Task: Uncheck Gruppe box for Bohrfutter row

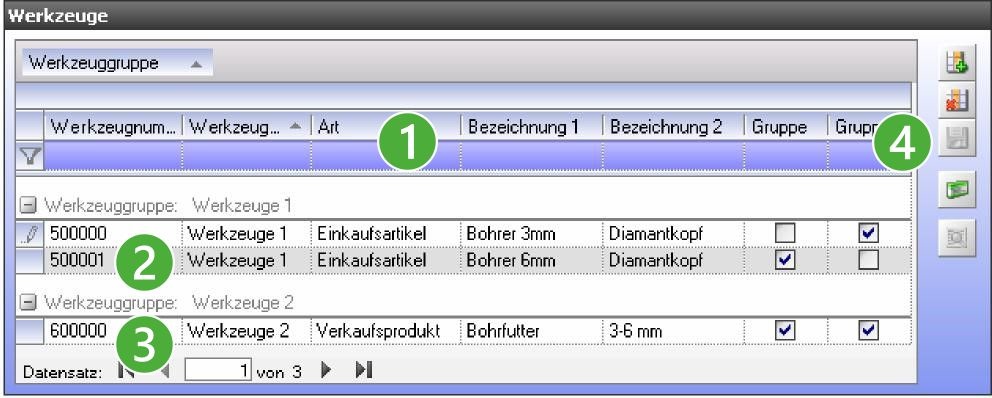Action: click(x=785, y=330)
